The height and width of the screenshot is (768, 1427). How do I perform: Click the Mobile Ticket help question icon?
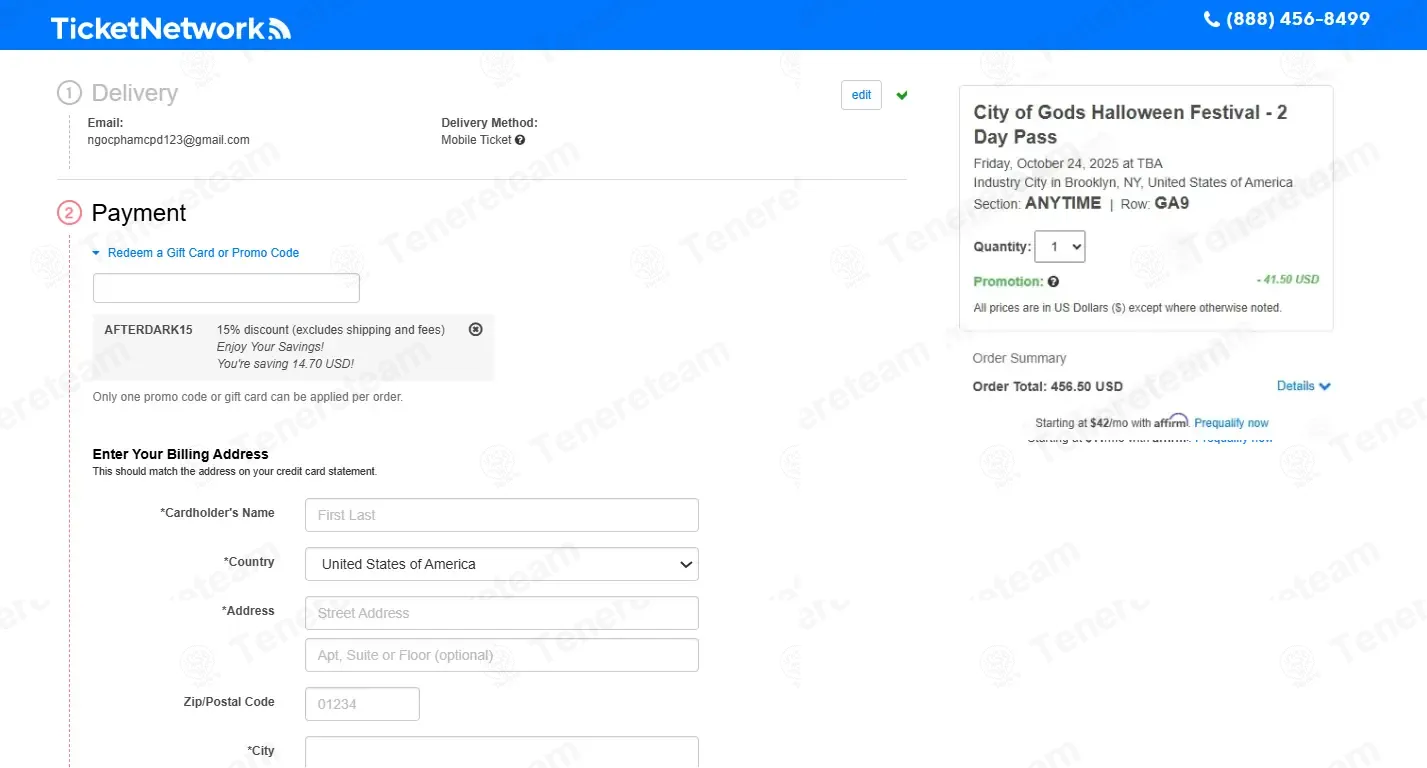tap(520, 140)
